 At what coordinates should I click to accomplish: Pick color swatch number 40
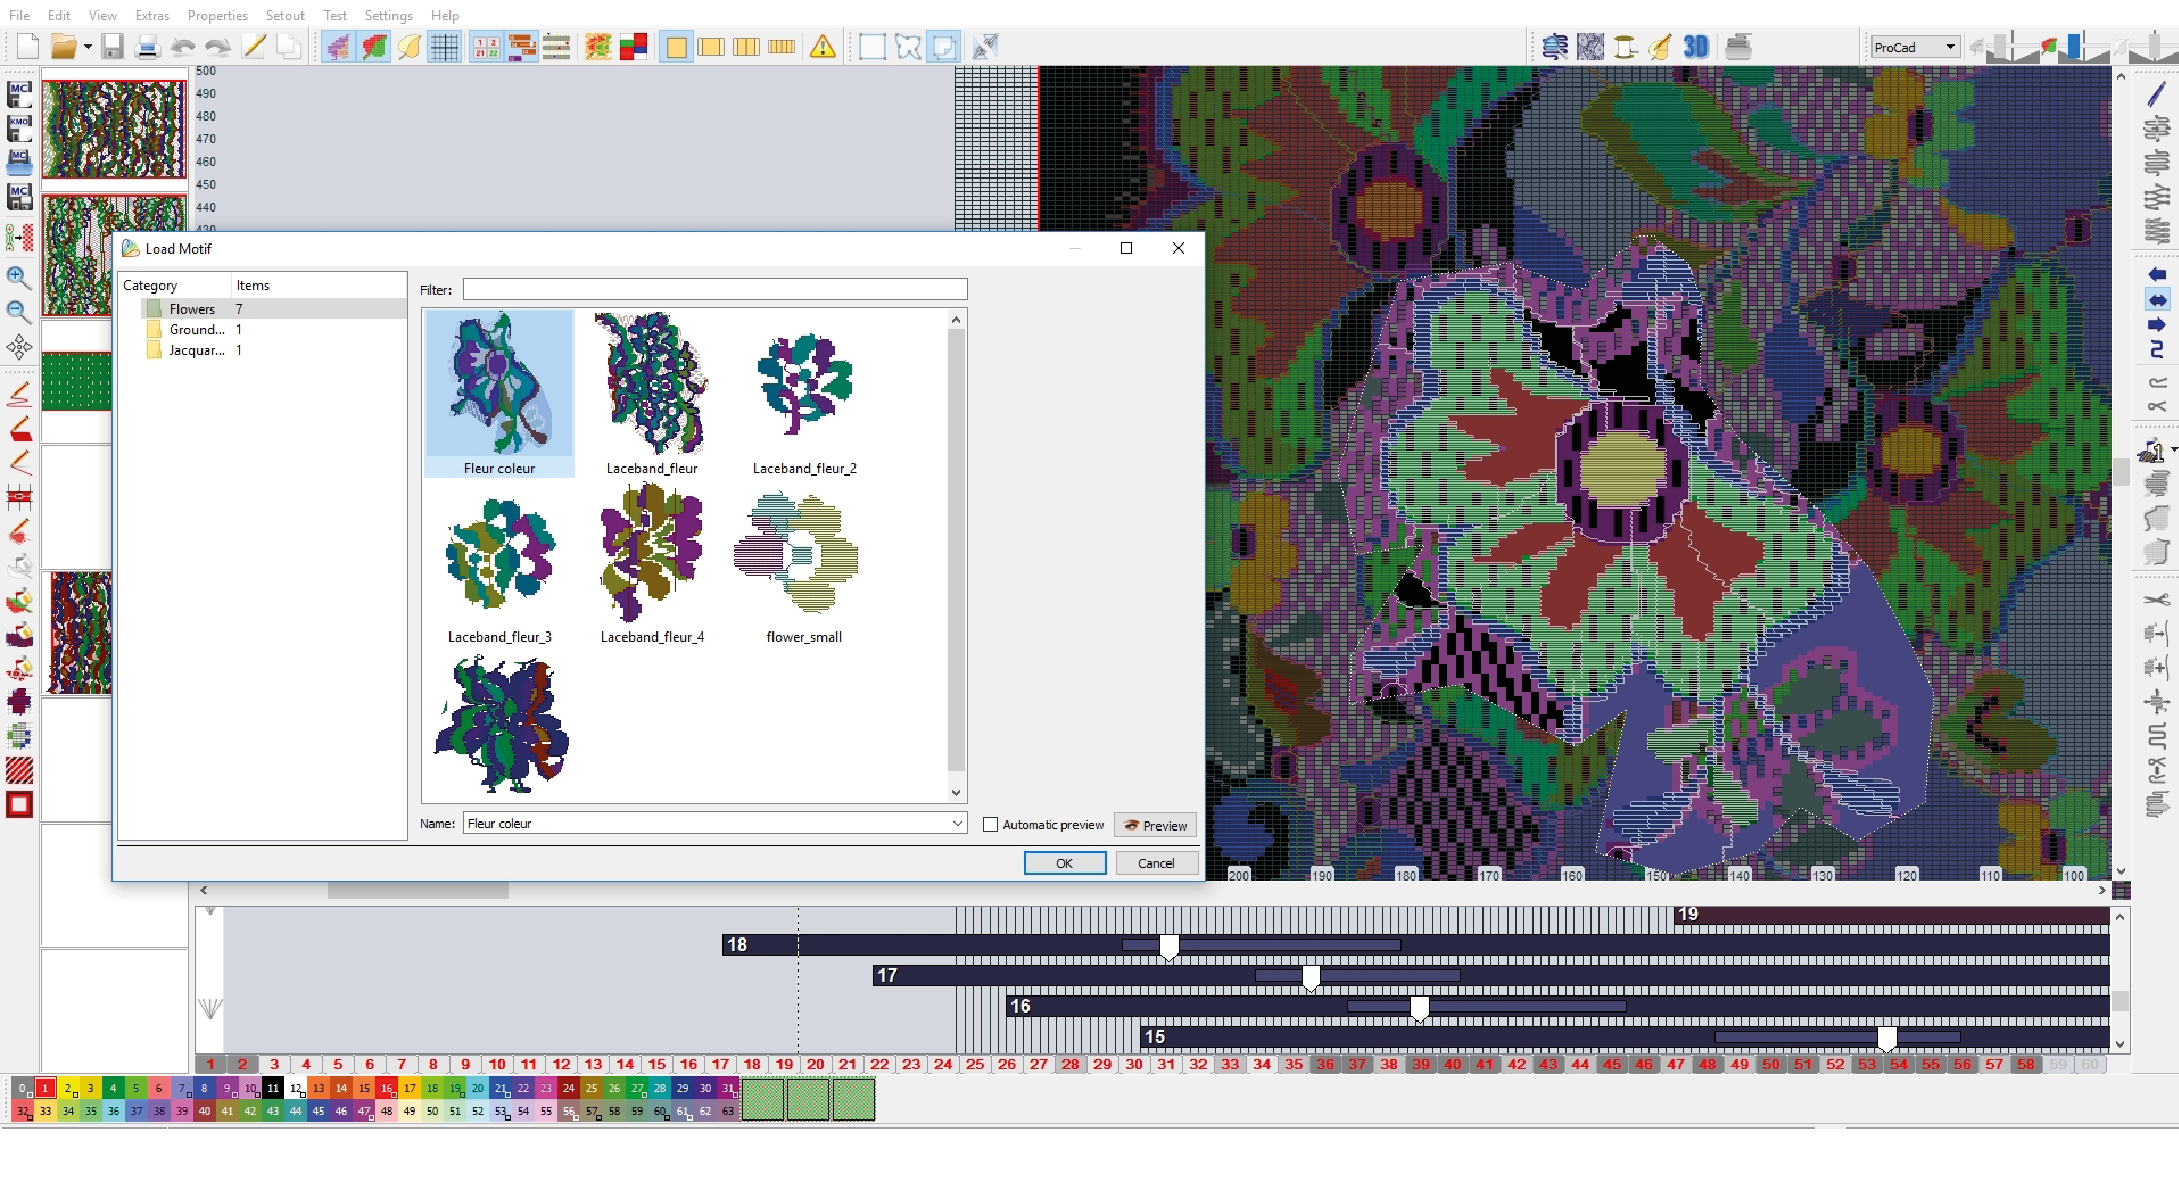point(204,1110)
